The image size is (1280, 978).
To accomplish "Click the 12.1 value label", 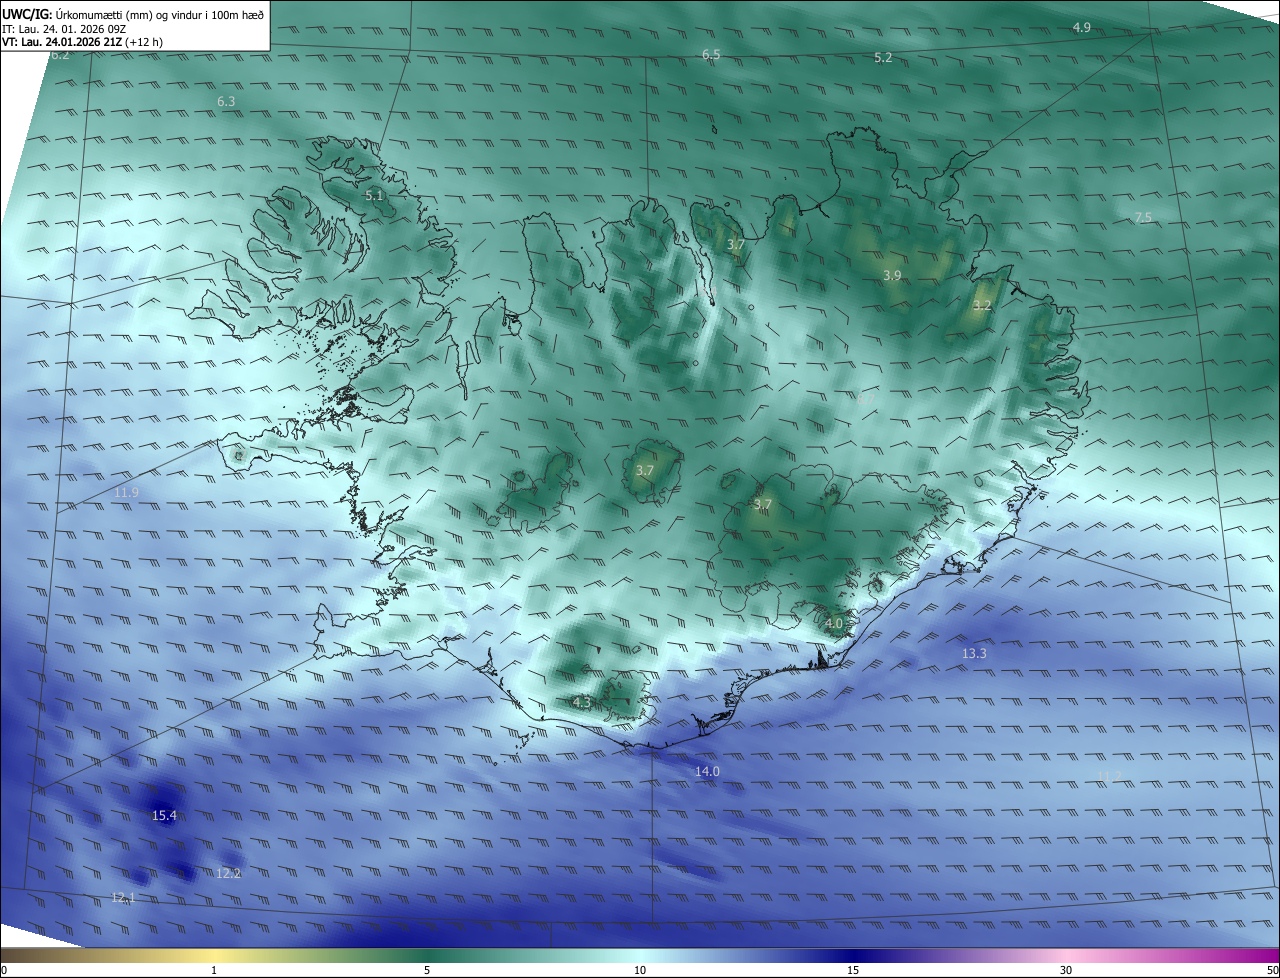I will pyautogui.click(x=122, y=898).
